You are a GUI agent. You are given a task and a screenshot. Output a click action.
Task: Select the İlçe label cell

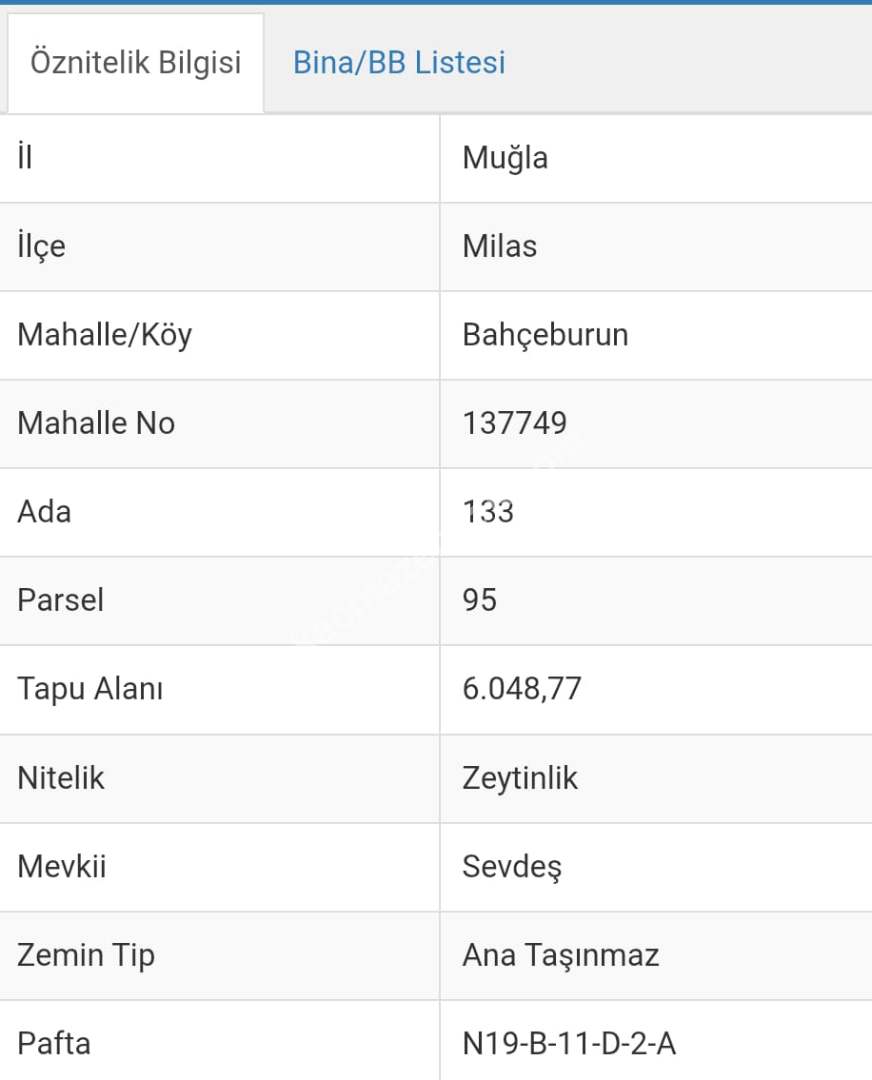(41, 246)
